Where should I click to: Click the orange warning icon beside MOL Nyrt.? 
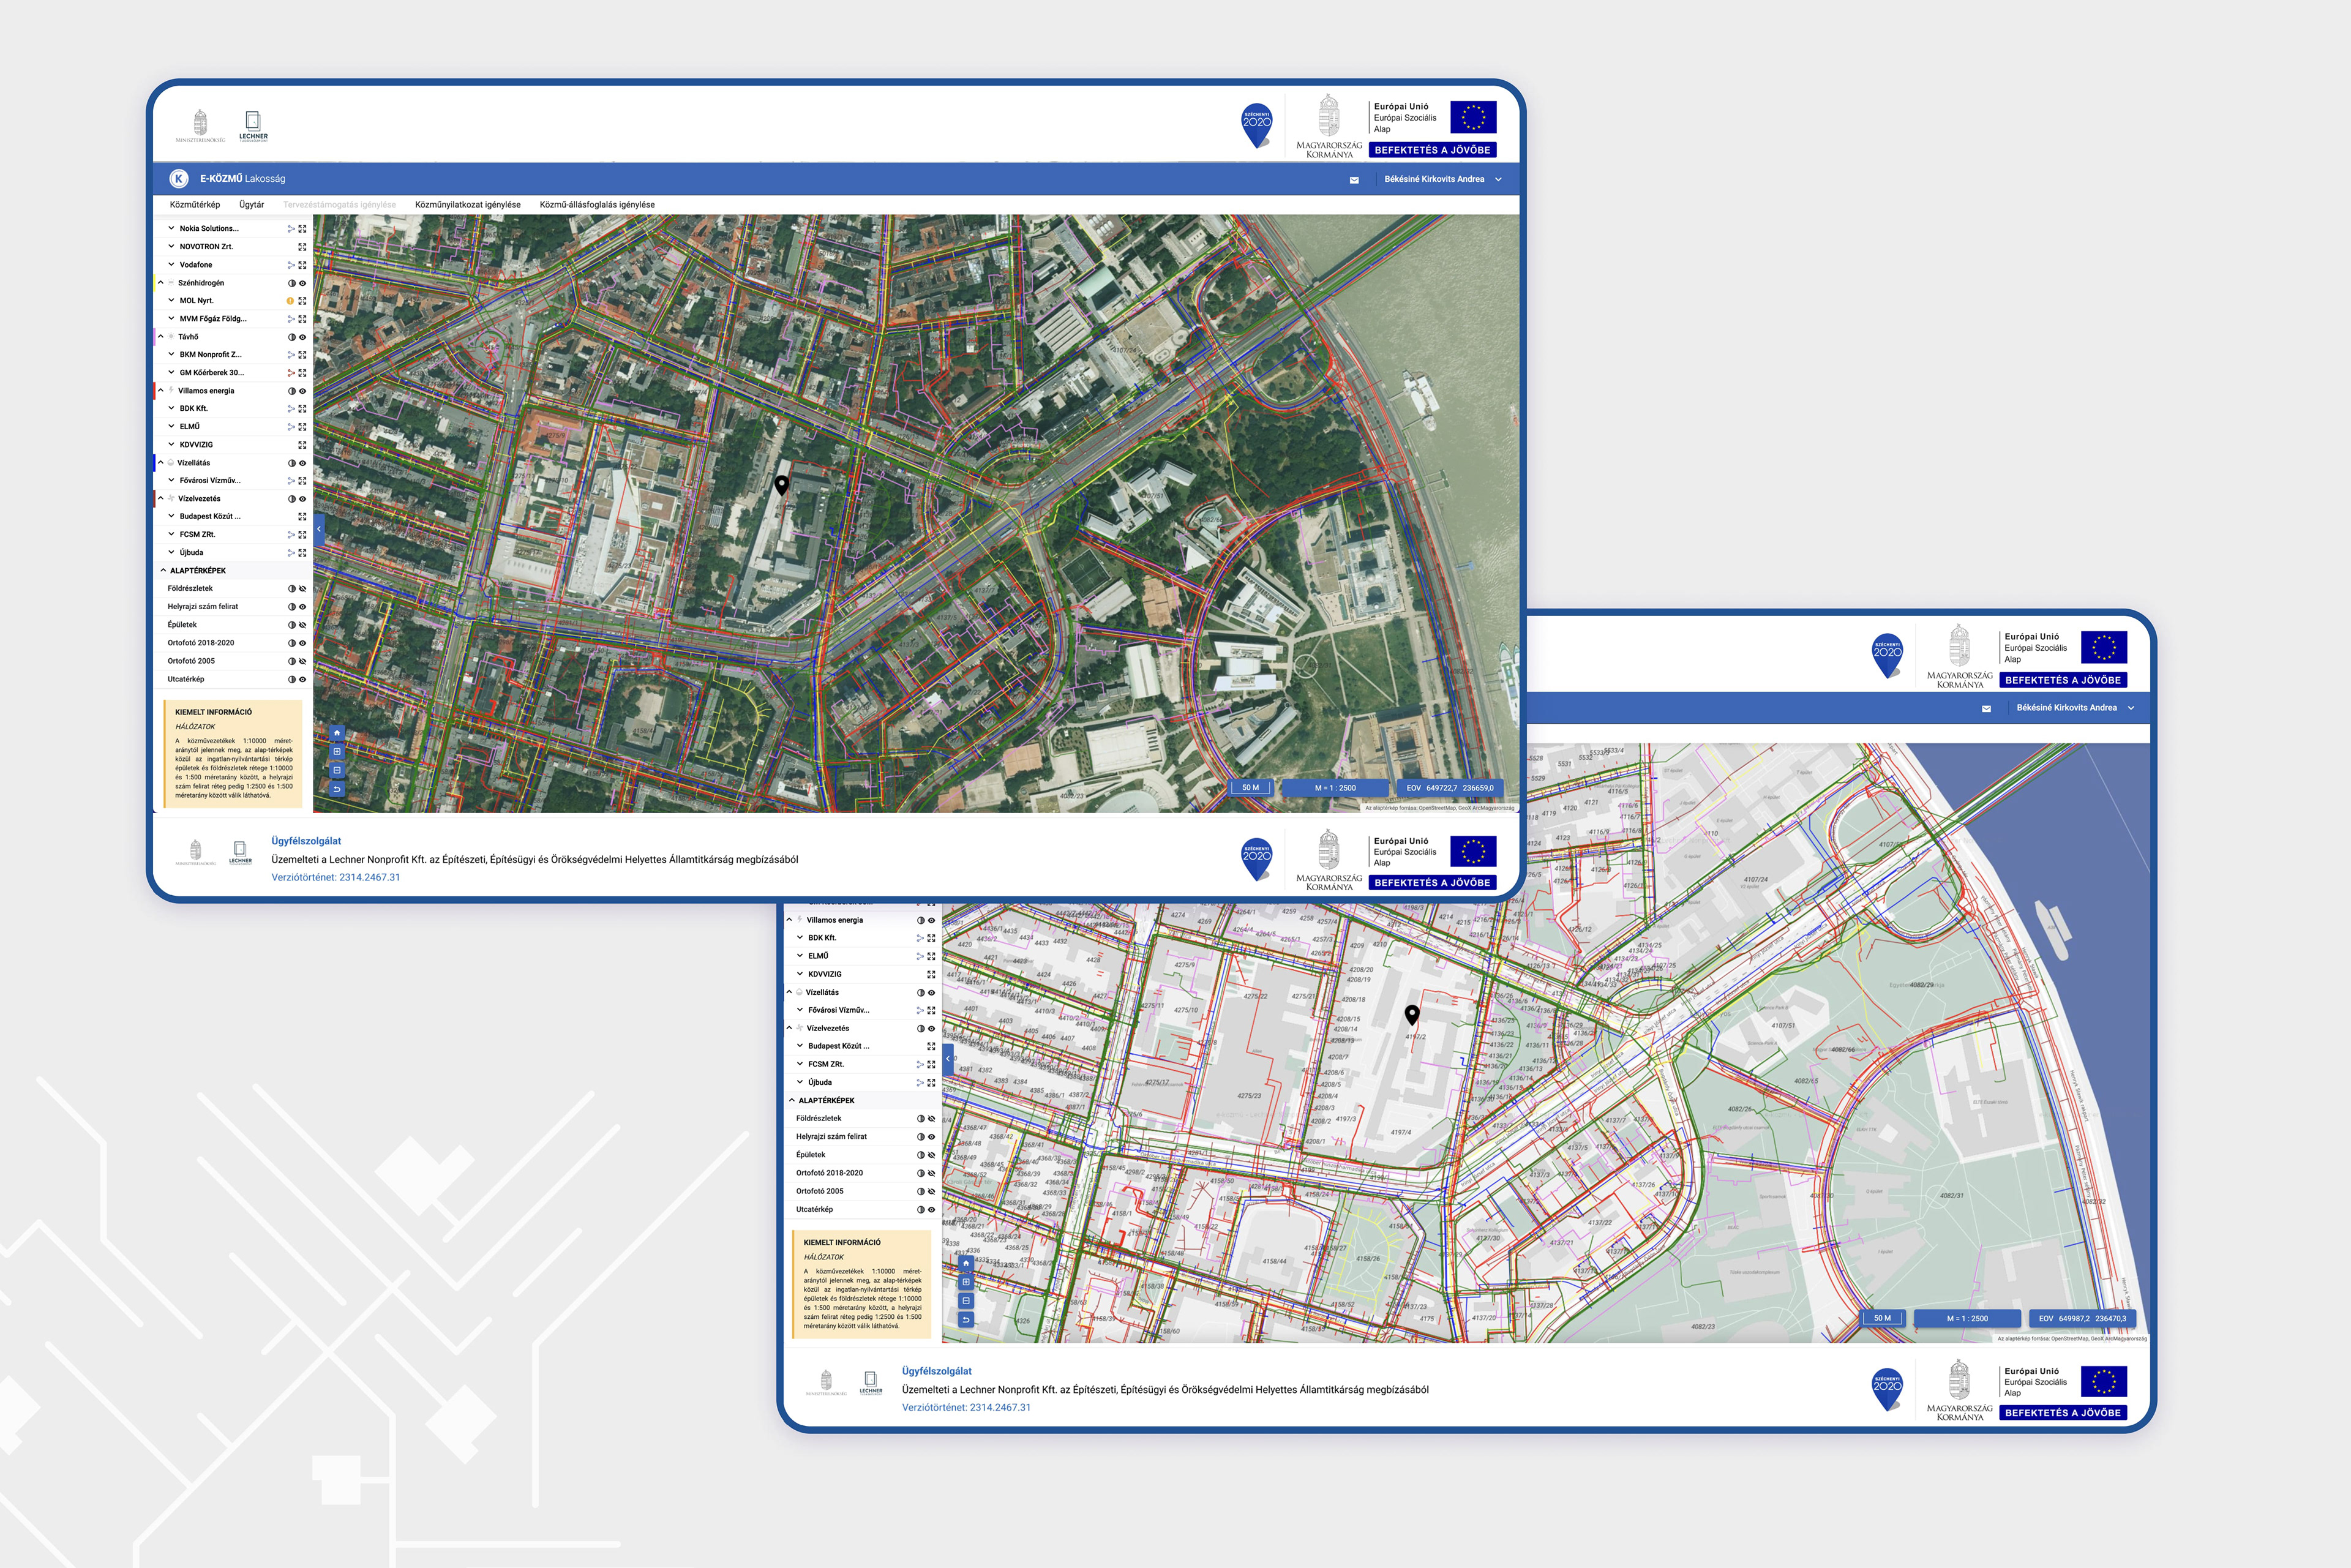[291, 301]
